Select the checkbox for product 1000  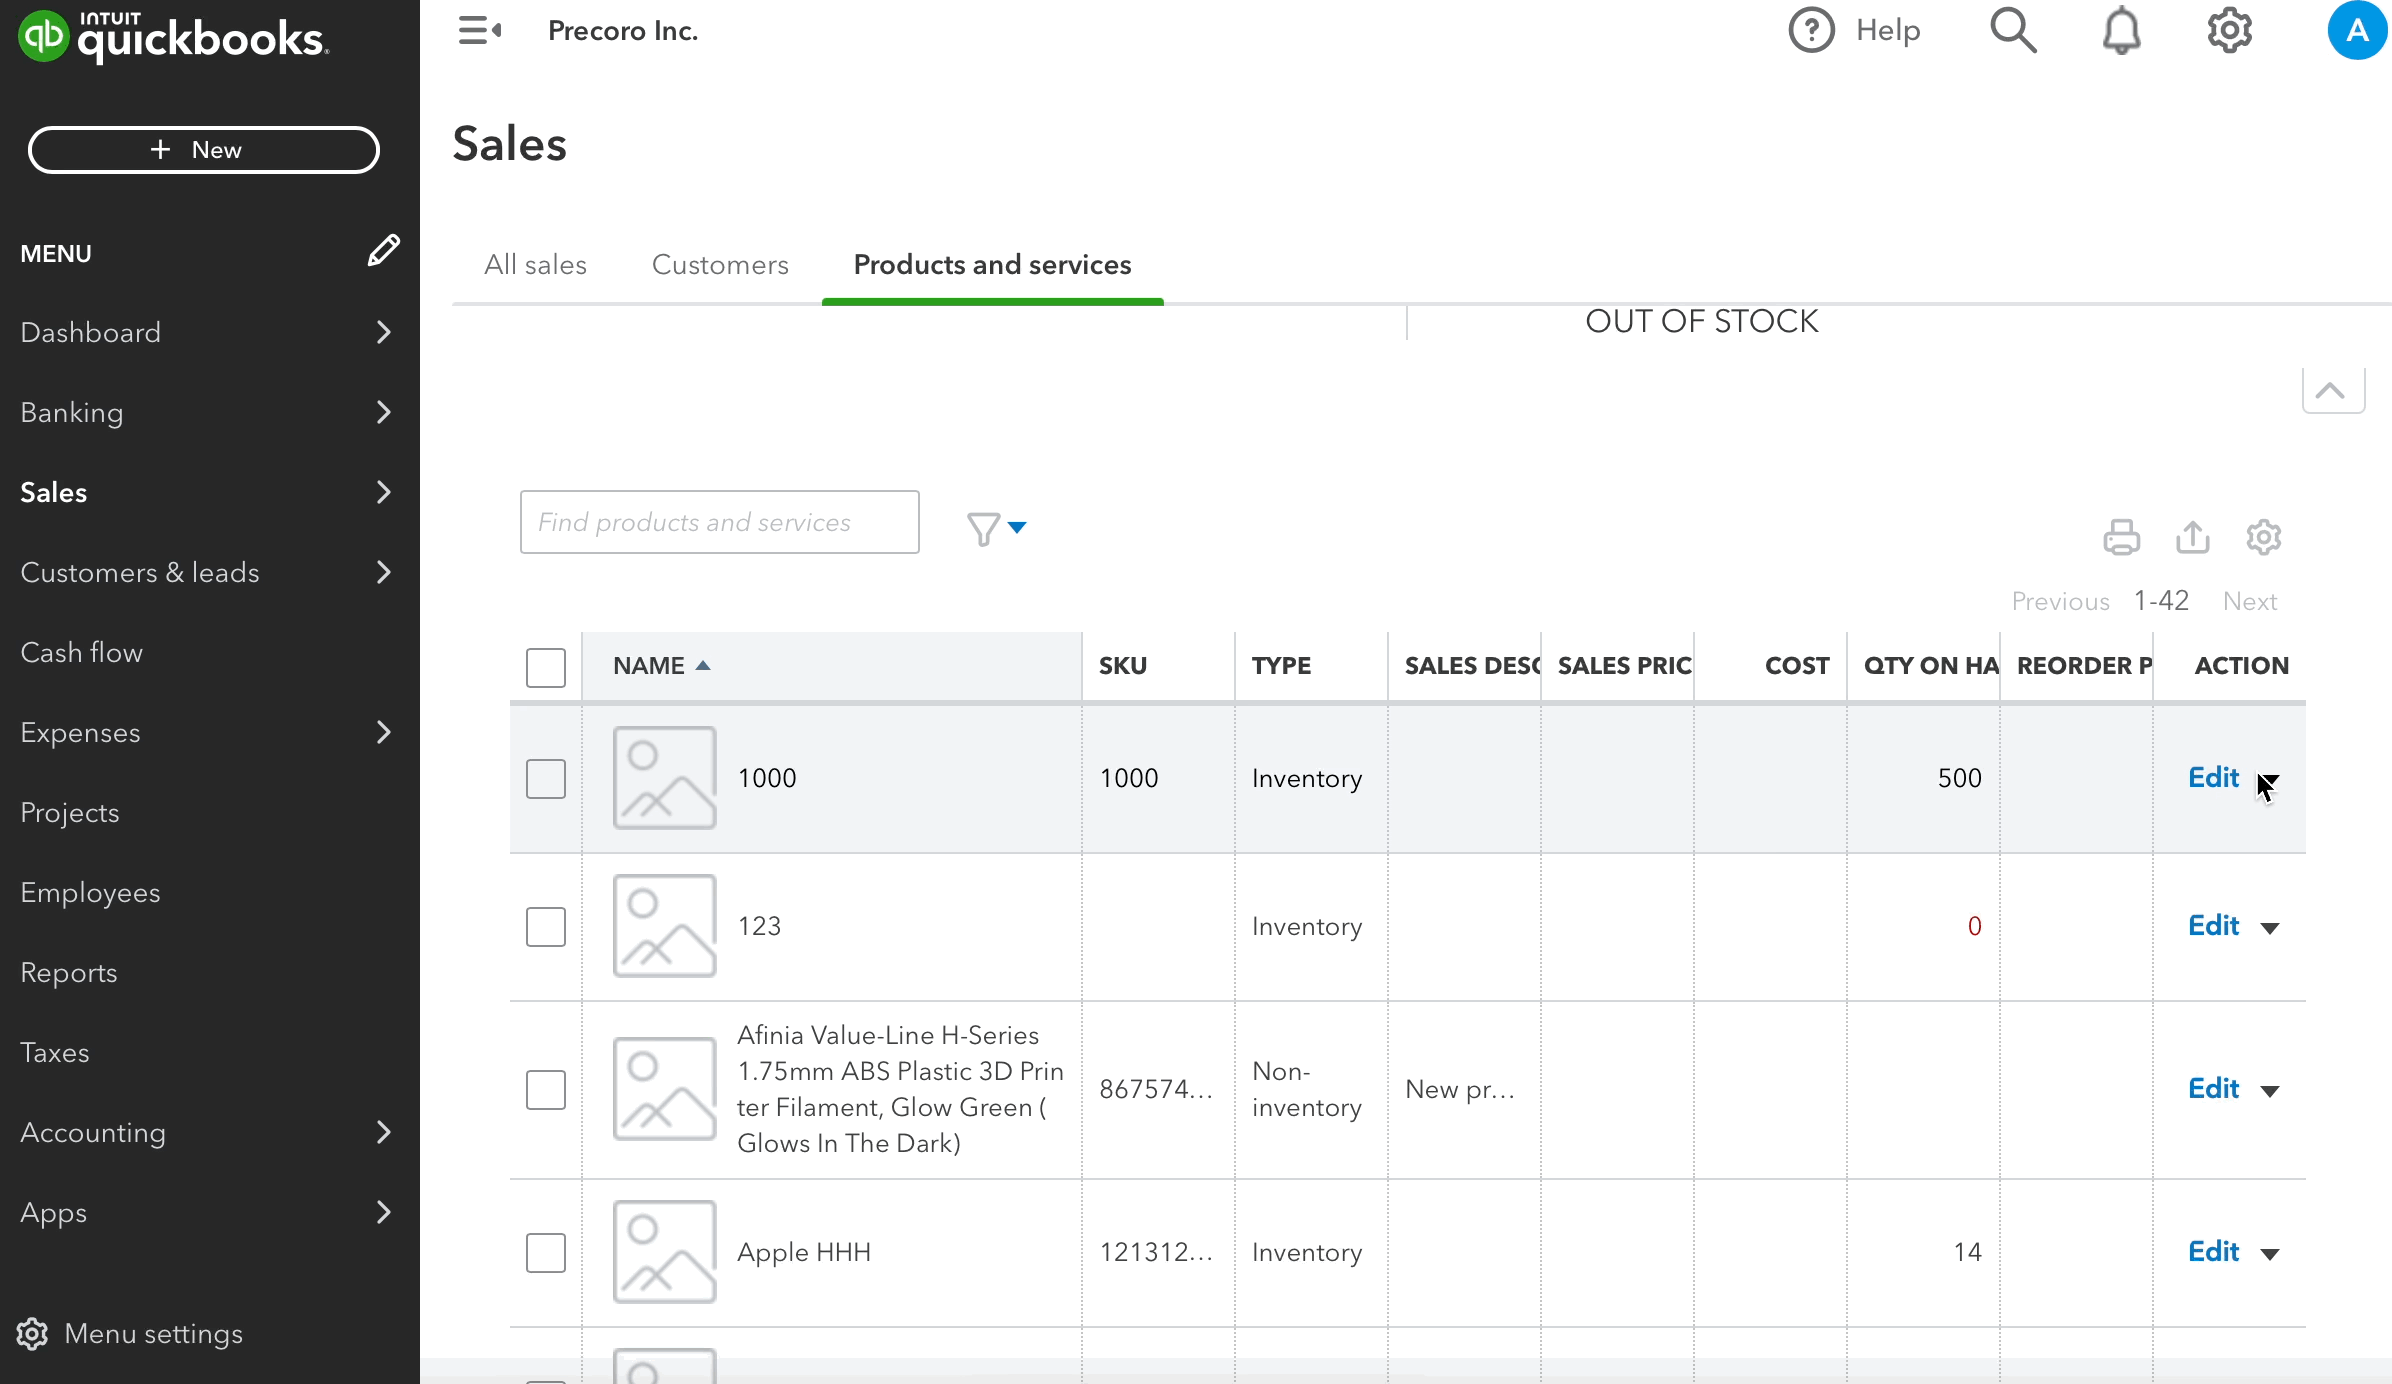(545, 777)
